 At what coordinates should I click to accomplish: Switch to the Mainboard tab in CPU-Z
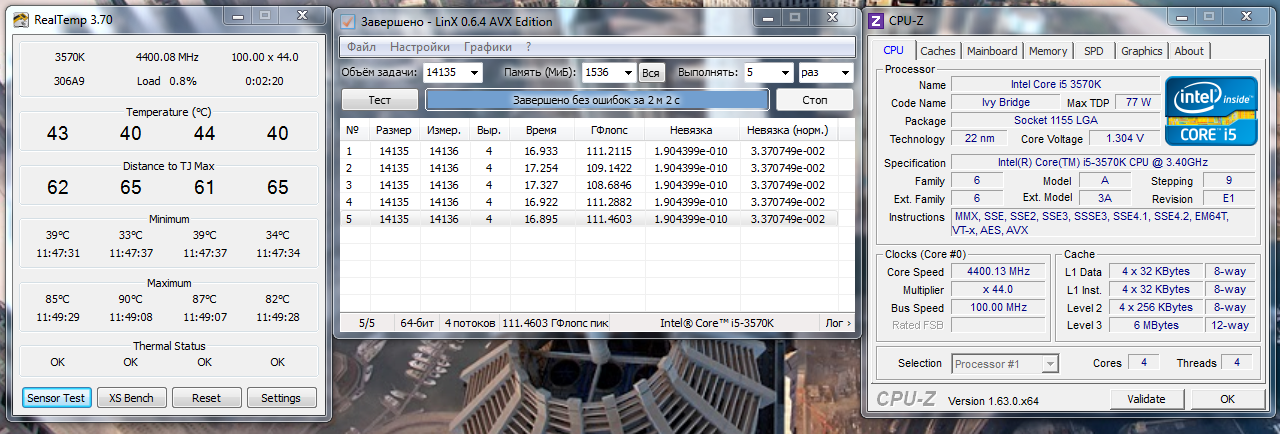pyautogui.click(x=992, y=51)
